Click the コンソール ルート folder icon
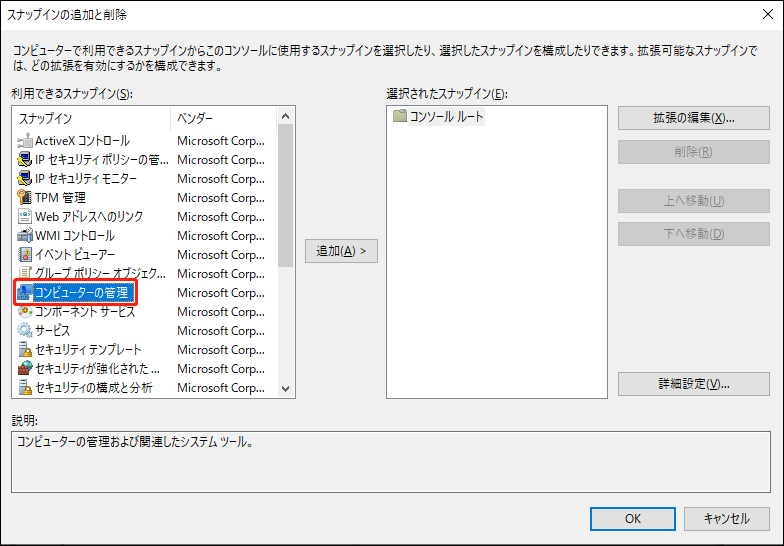The image size is (784, 546). pos(400,116)
